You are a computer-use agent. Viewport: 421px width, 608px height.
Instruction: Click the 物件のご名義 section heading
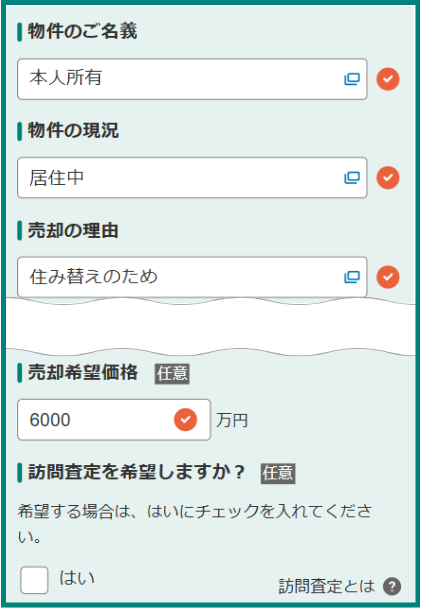pos(82,31)
